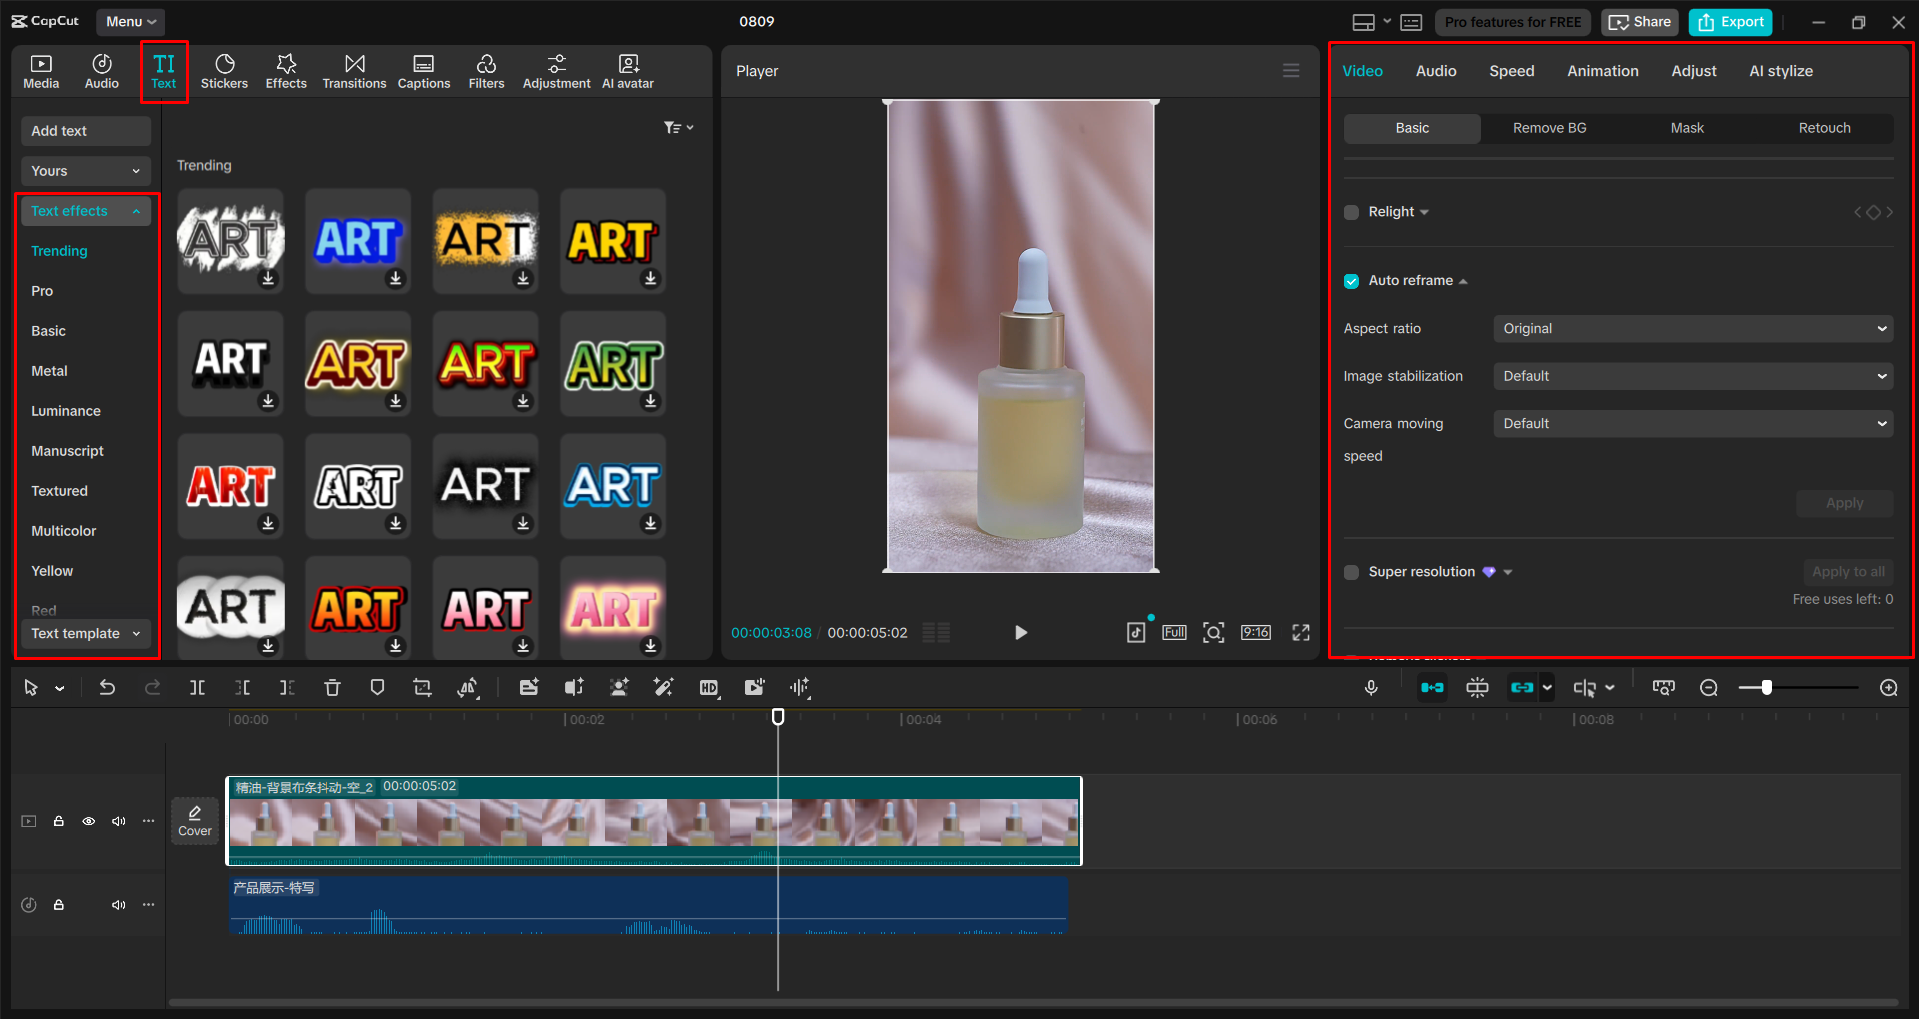
Task: Open the Aspect ratio dropdown
Action: (1692, 328)
